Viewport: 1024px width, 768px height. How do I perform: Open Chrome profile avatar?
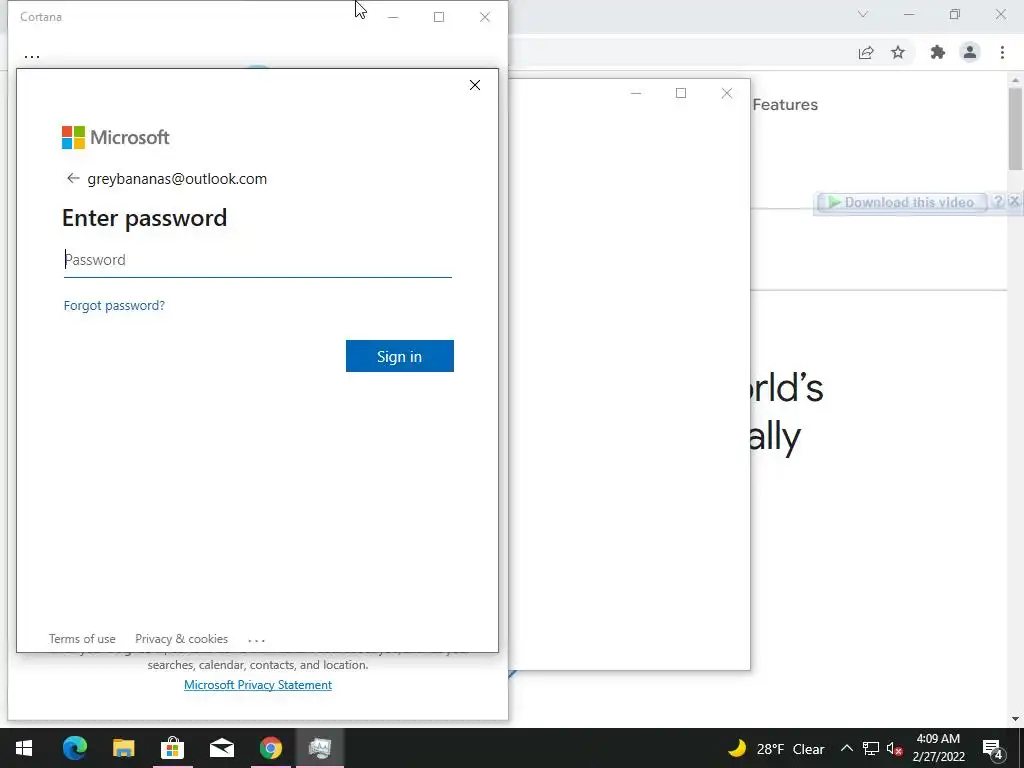(x=970, y=52)
